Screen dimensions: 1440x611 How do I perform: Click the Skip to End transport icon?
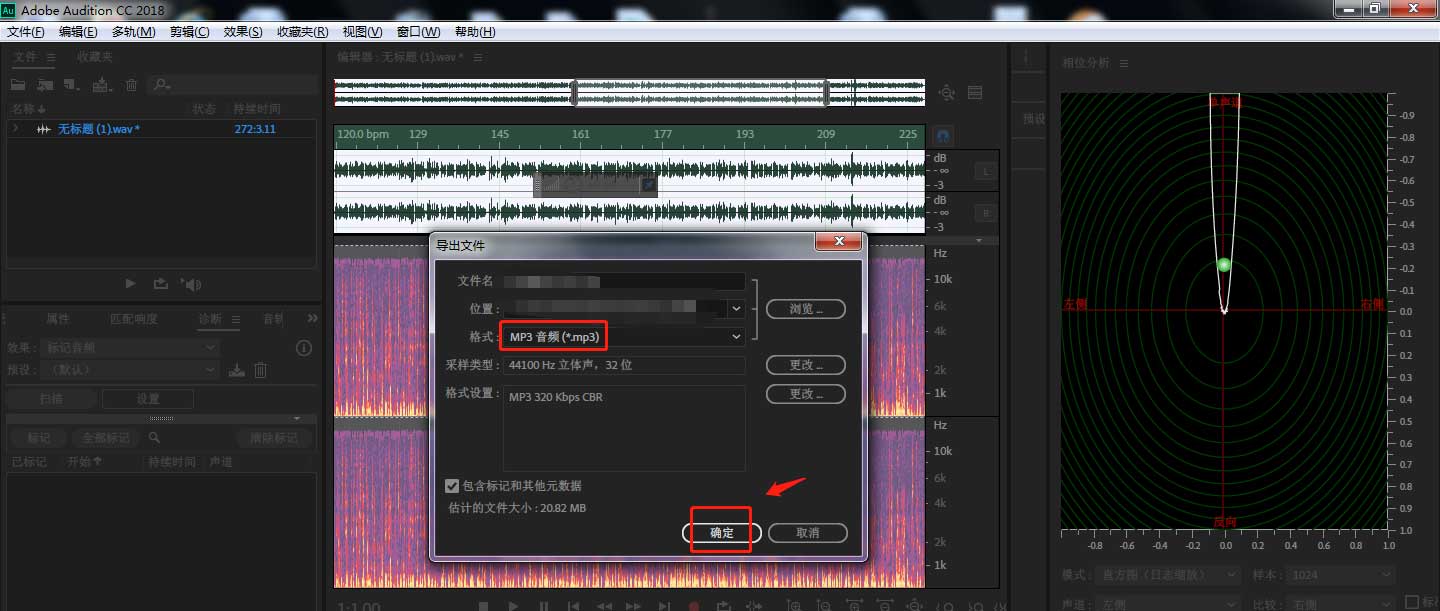pyautogui.click(x=664, y=605)
